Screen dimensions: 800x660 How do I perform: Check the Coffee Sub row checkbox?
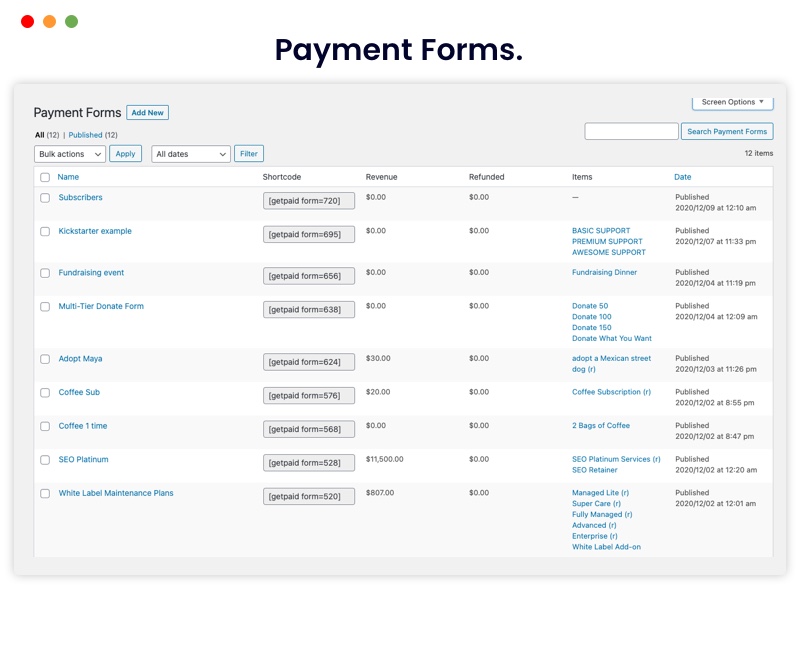click(x=45, y=393)
